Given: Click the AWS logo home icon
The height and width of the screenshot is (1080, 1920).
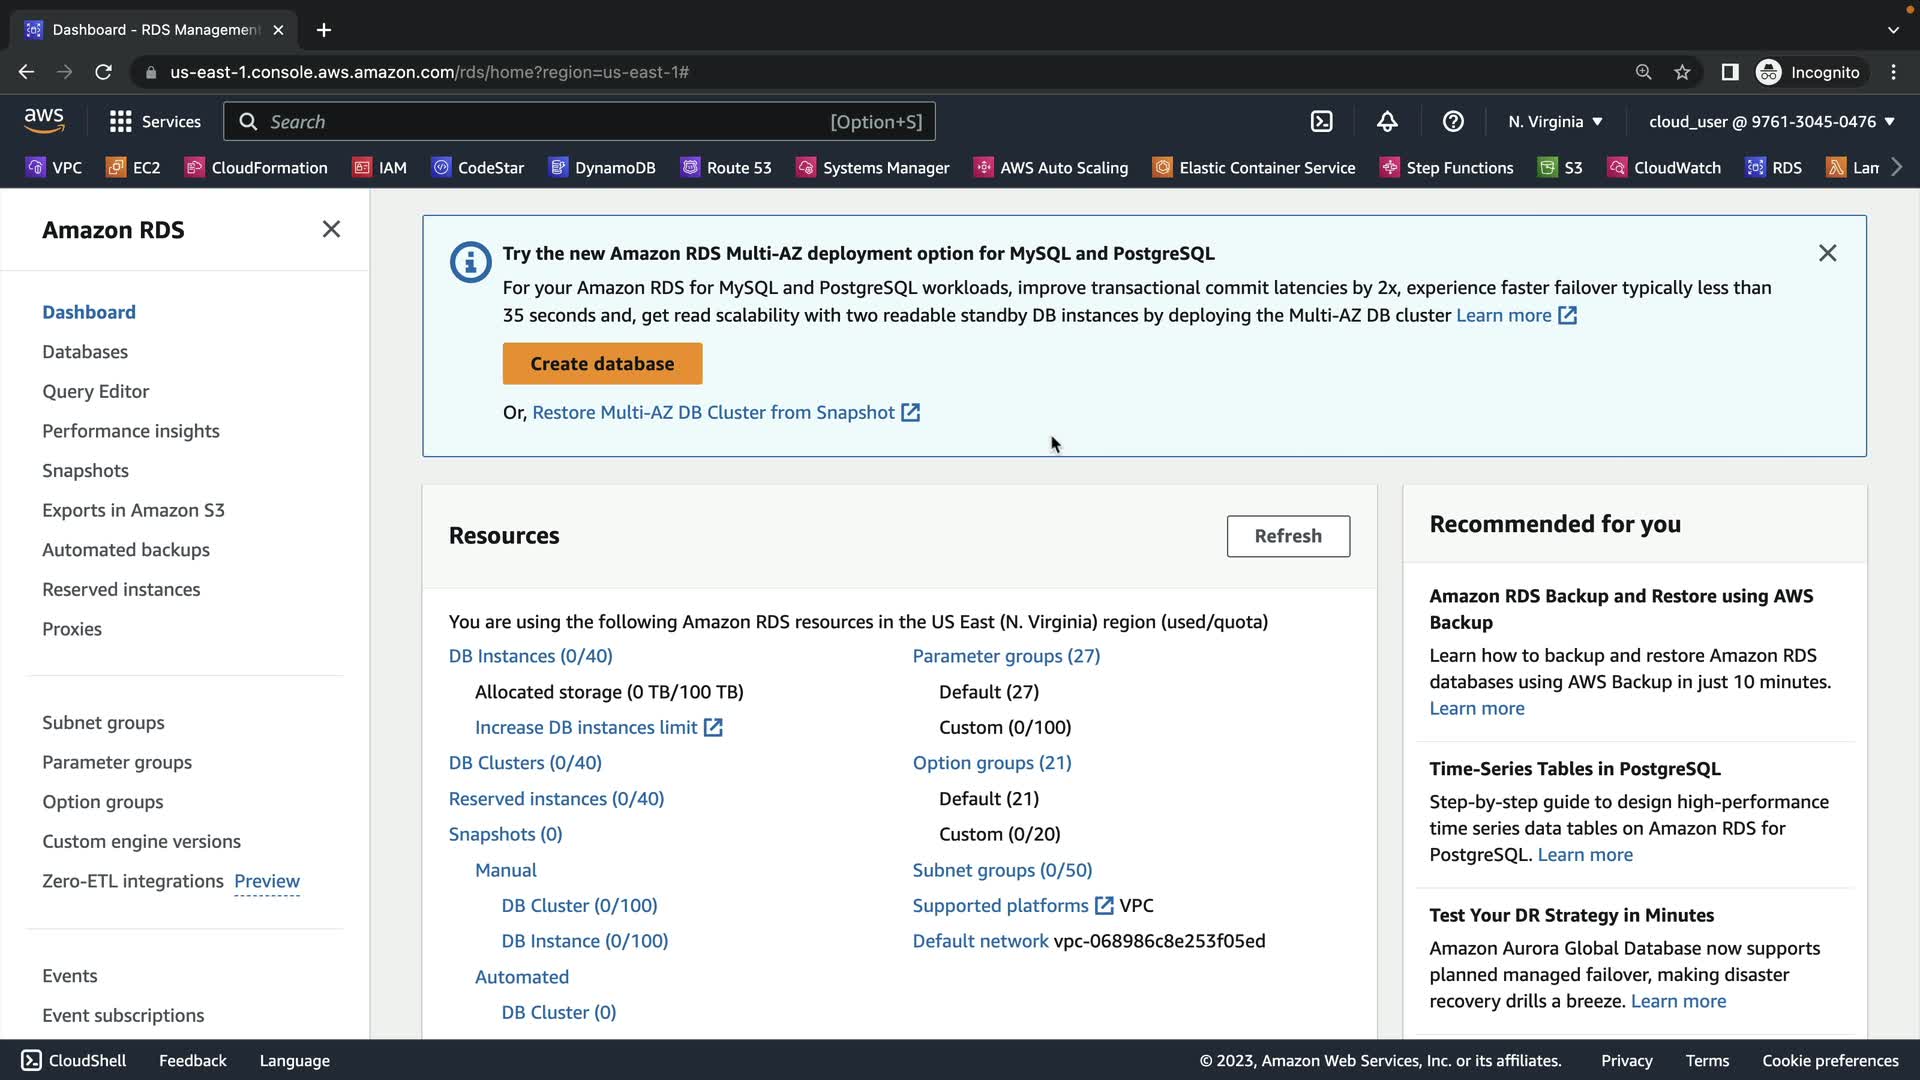Looking at the screenshot, I should pos(44,121).
